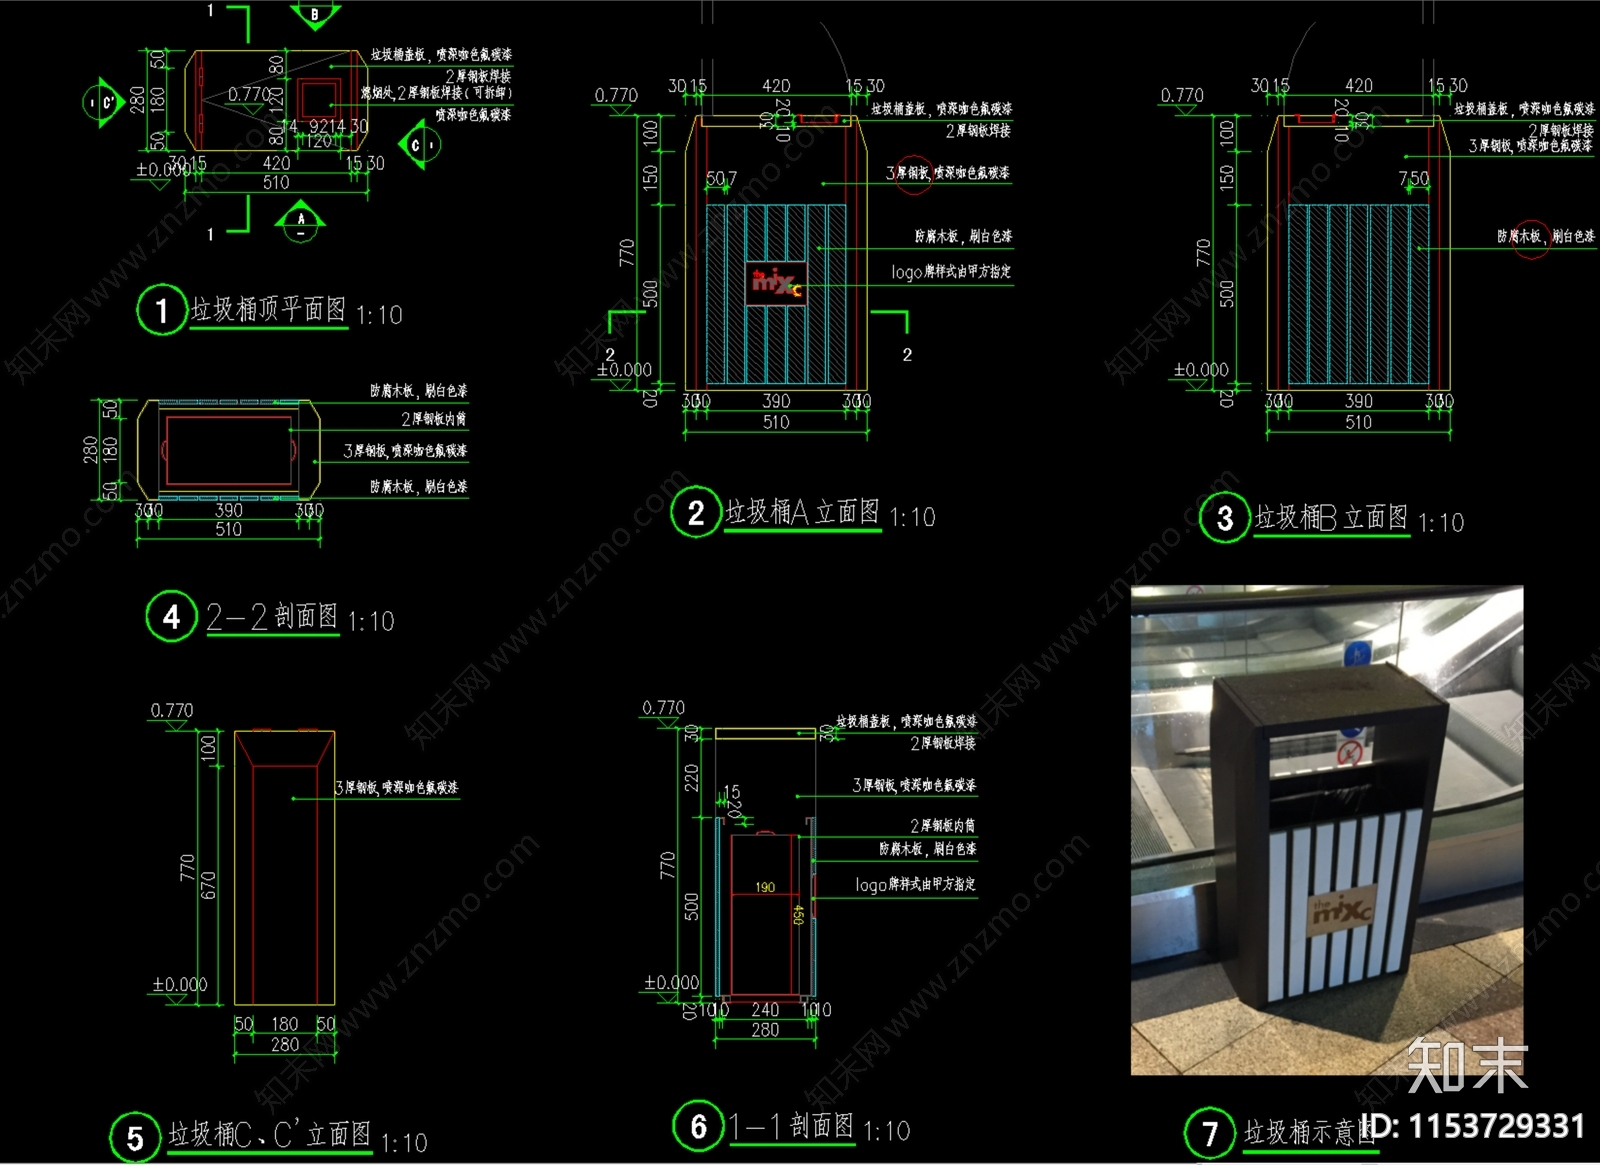Select the red 190 dimension in 1-1 section
The height and width of the screenshot is (1165, 1600).
tap(765, 887)
